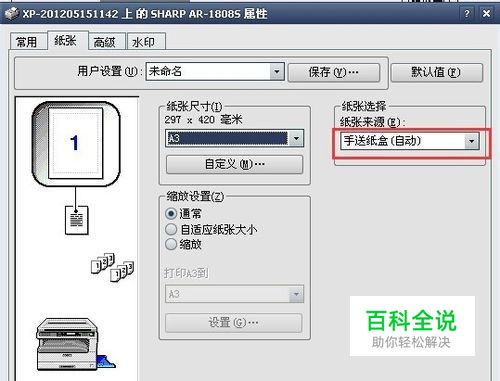Open the 纸张来源 手送纸盒(自动) dropdown

click(x=410, y=141)
